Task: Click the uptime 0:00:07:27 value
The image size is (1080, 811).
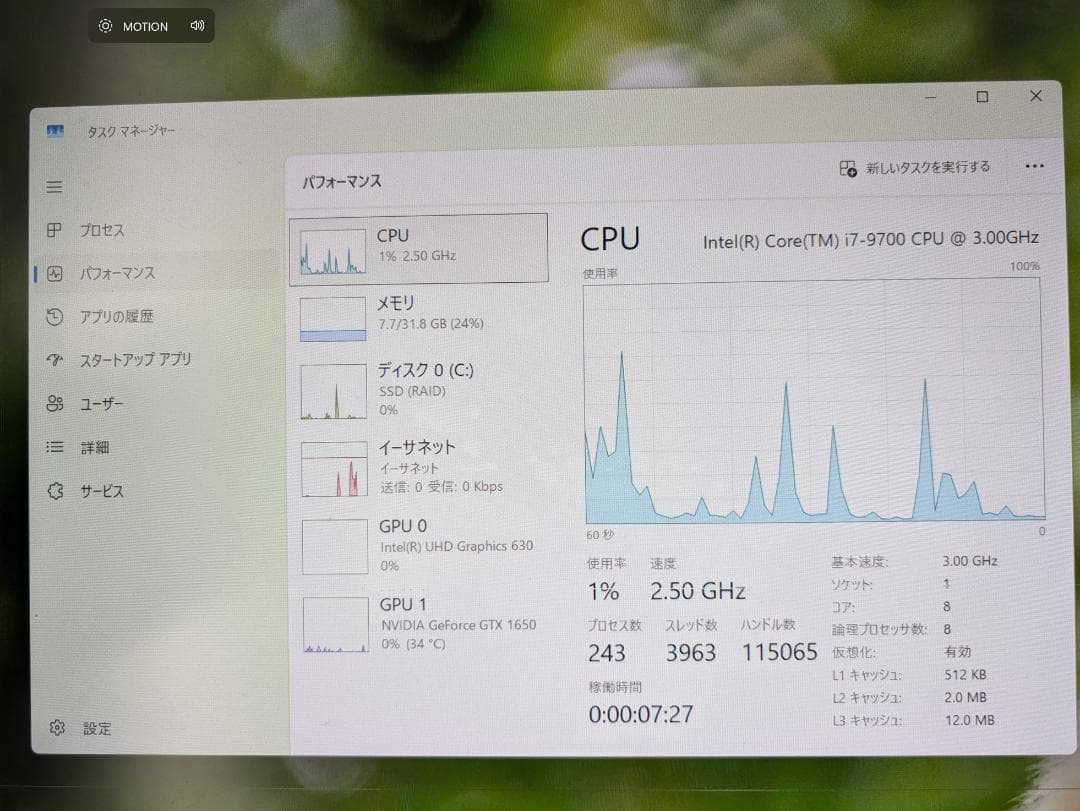Action: pyautogui.click(x=641, y=714)
